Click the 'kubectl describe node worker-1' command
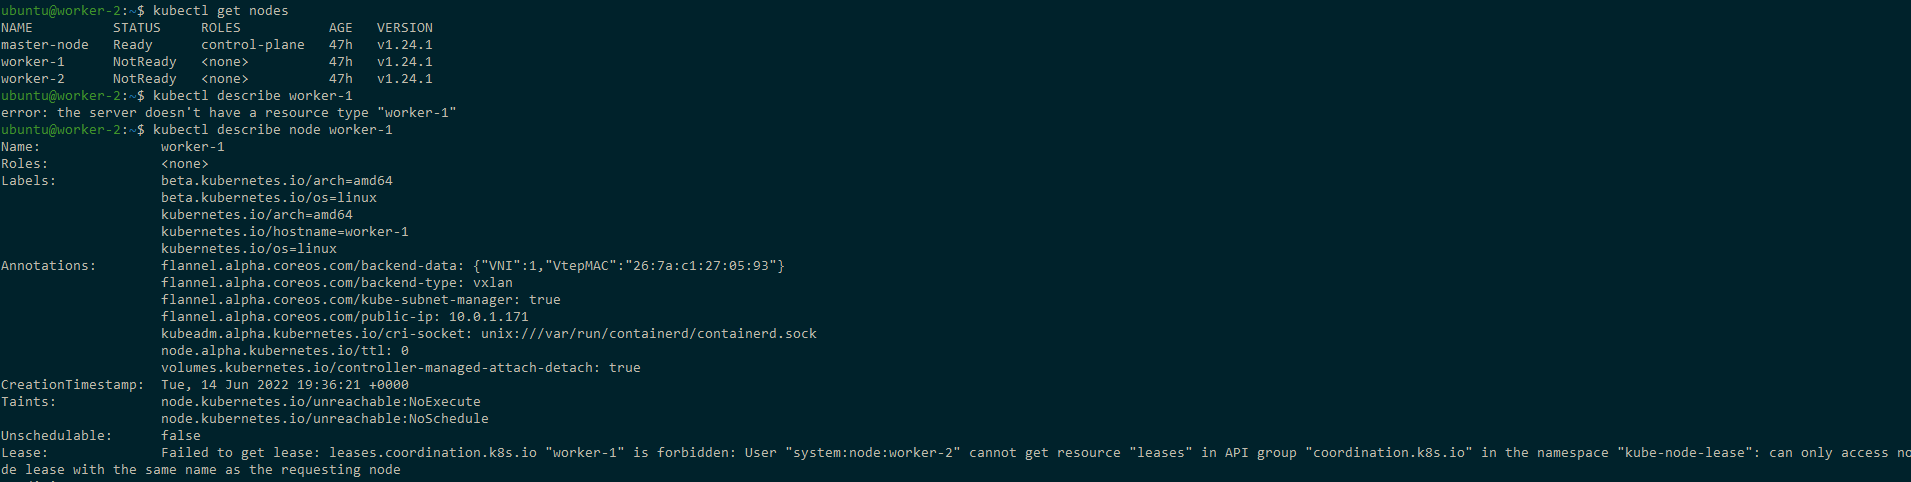 (x=272, y=130)
